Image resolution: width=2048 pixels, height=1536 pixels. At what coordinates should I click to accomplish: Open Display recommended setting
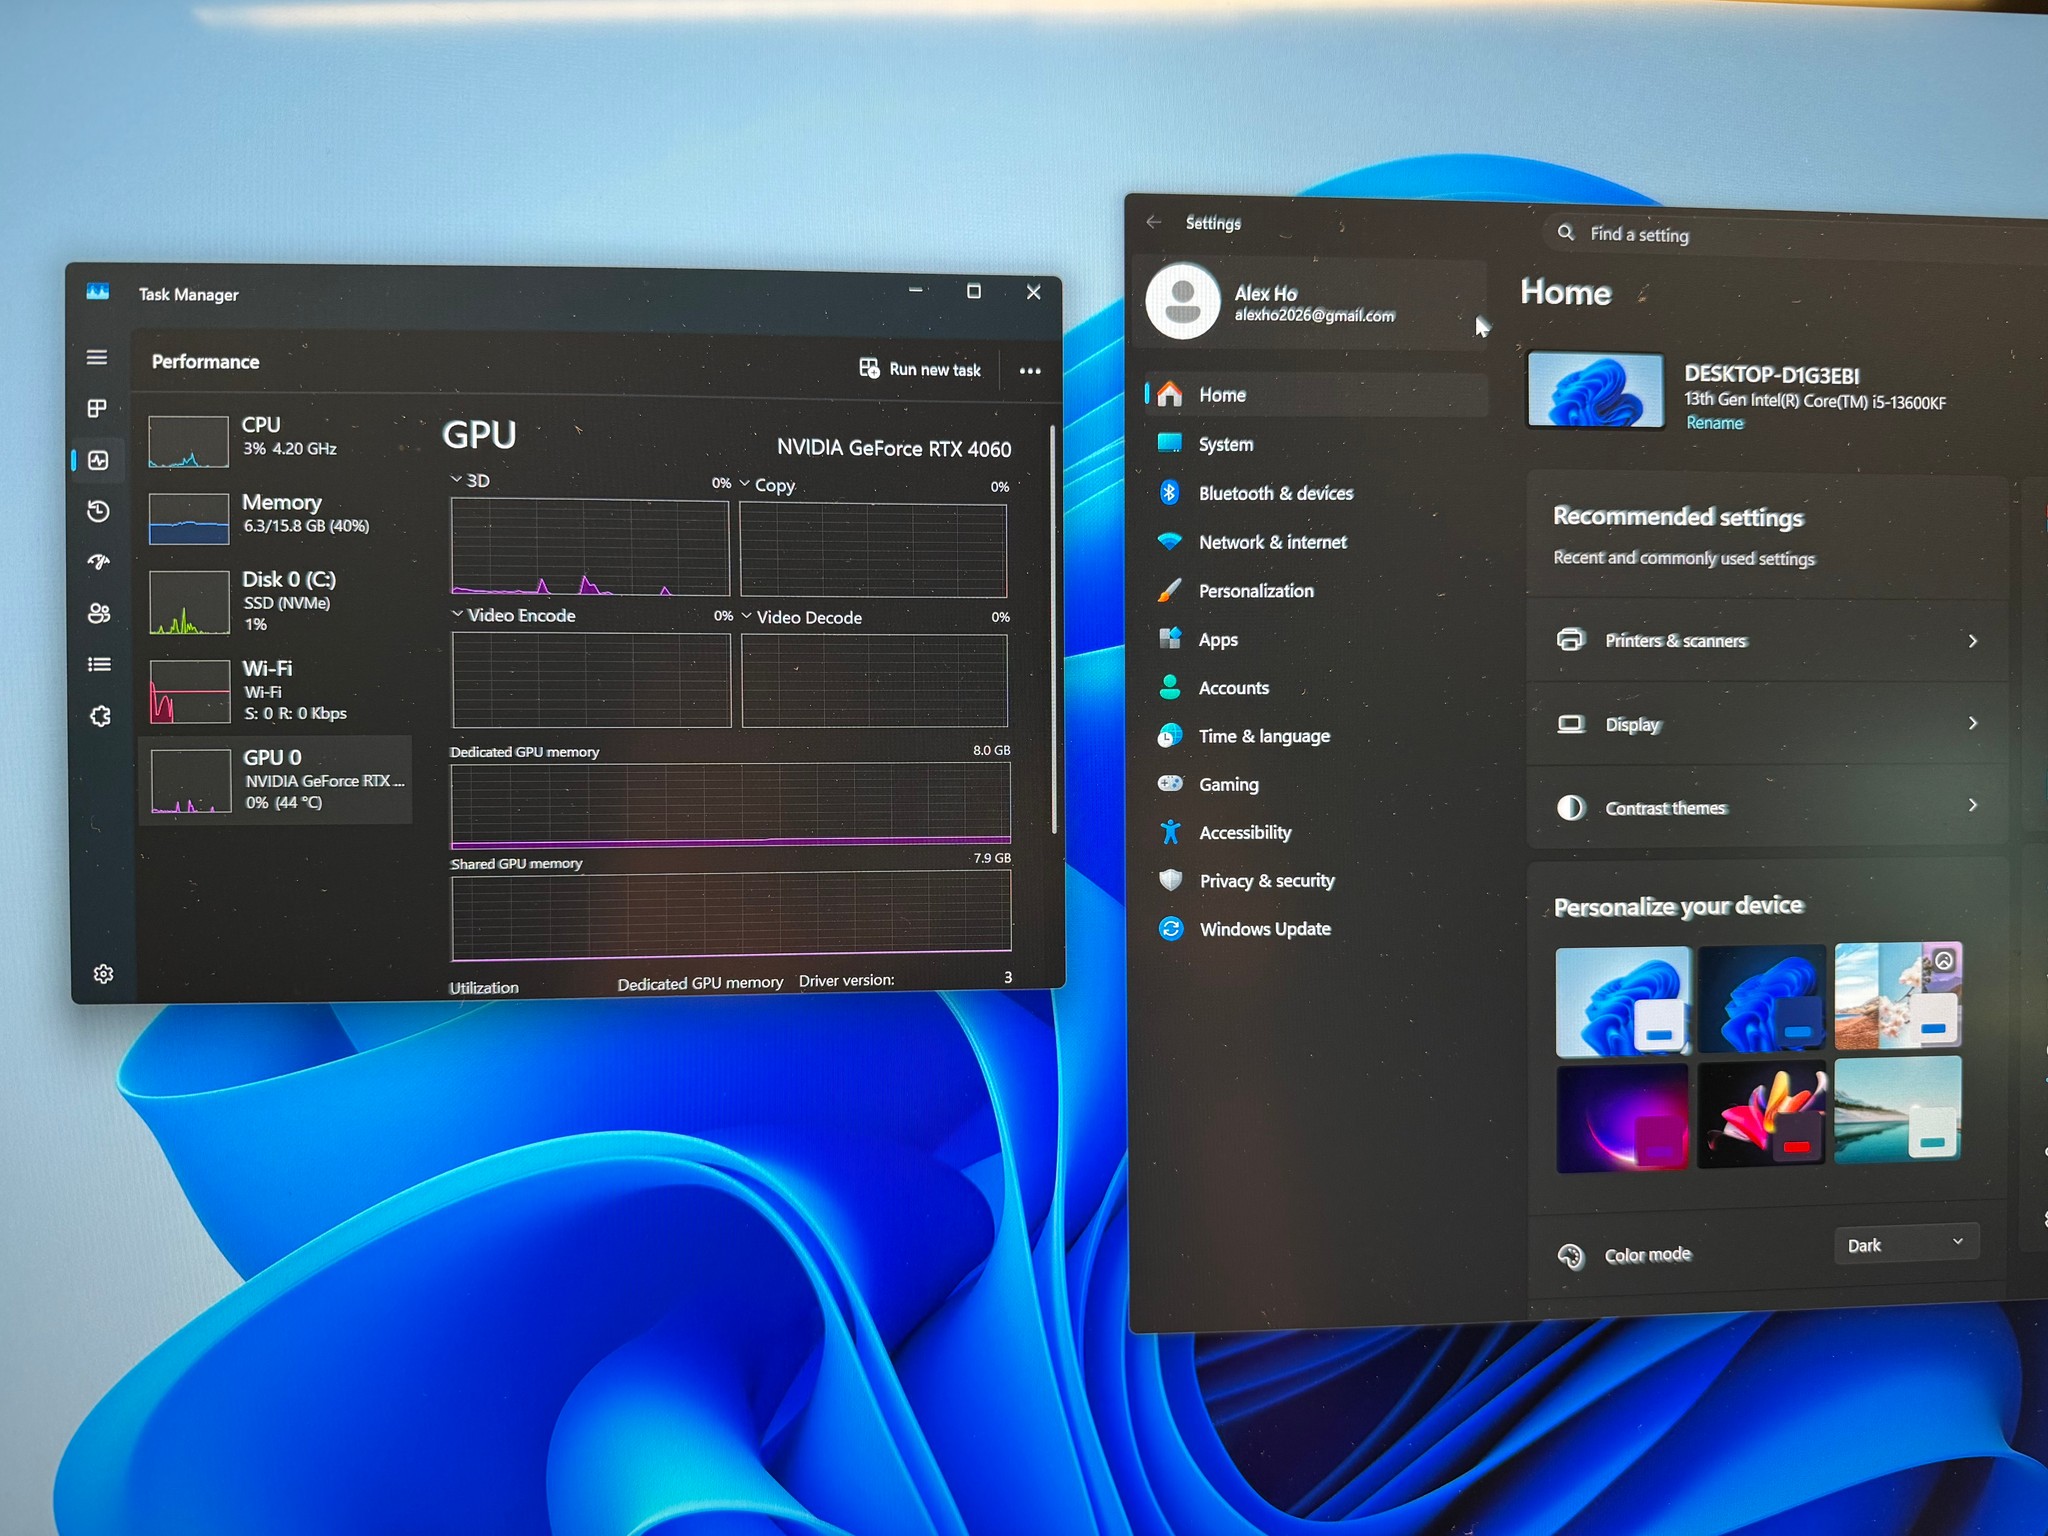tap(1768, 724)
